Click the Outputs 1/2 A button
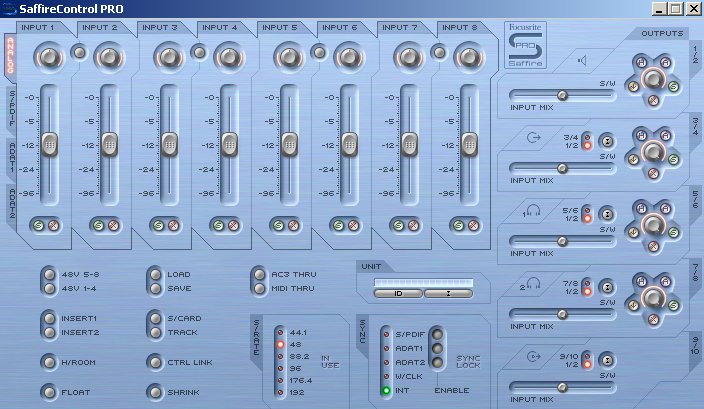704x409 pixels. (665, 62)
